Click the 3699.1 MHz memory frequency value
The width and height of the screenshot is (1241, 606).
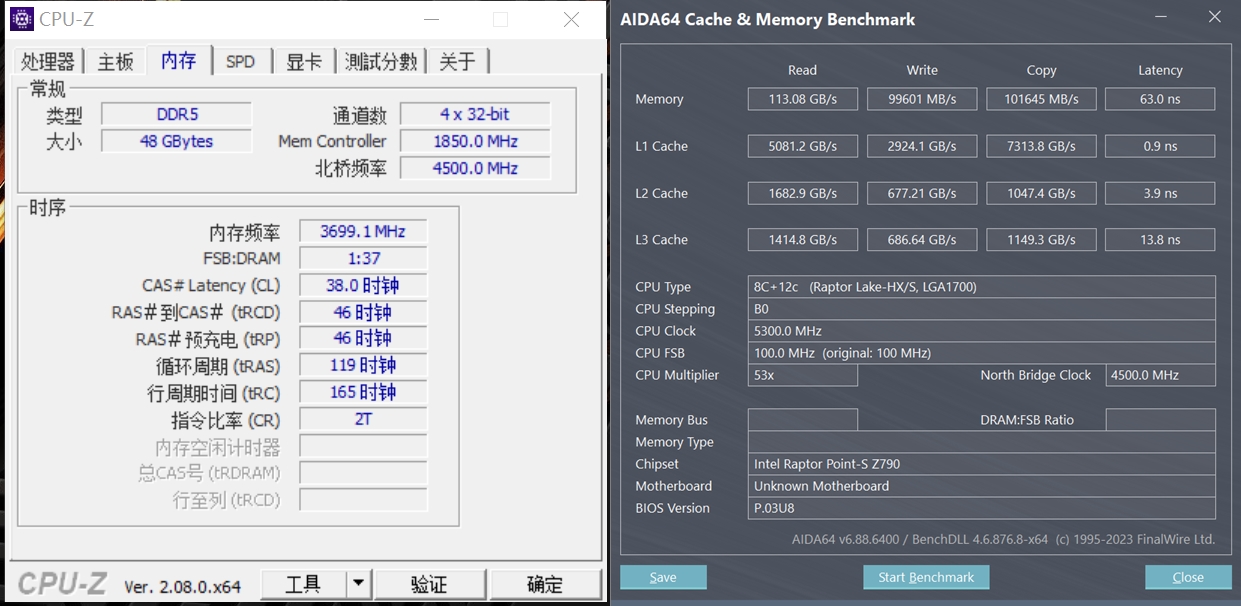click(x=363, y=231)
